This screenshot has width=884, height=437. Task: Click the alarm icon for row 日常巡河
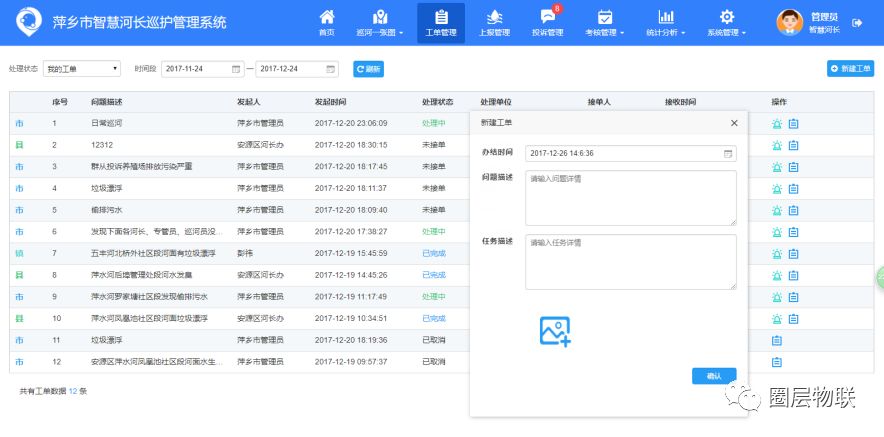tap(777, 123)
